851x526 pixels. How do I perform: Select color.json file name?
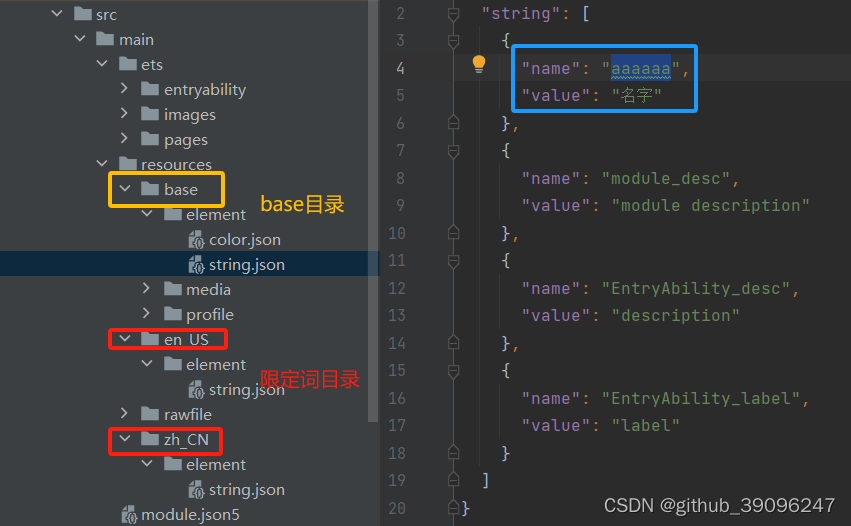[245, 239]
